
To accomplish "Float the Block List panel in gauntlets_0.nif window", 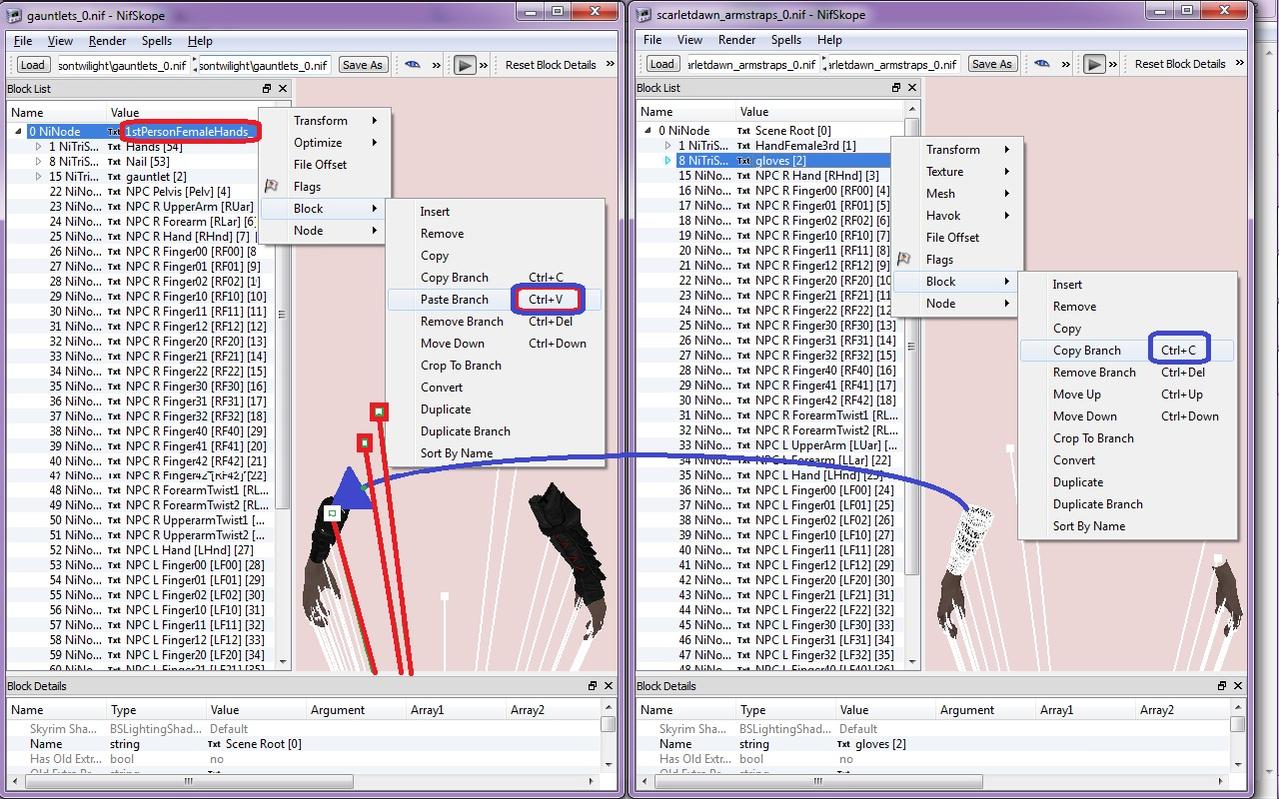I will [267, 89].
